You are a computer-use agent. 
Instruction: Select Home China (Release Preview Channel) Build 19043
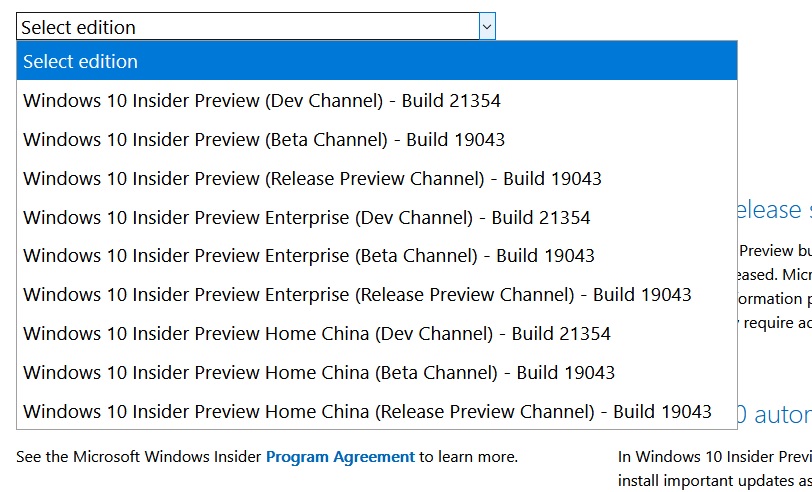coord(376,411)
